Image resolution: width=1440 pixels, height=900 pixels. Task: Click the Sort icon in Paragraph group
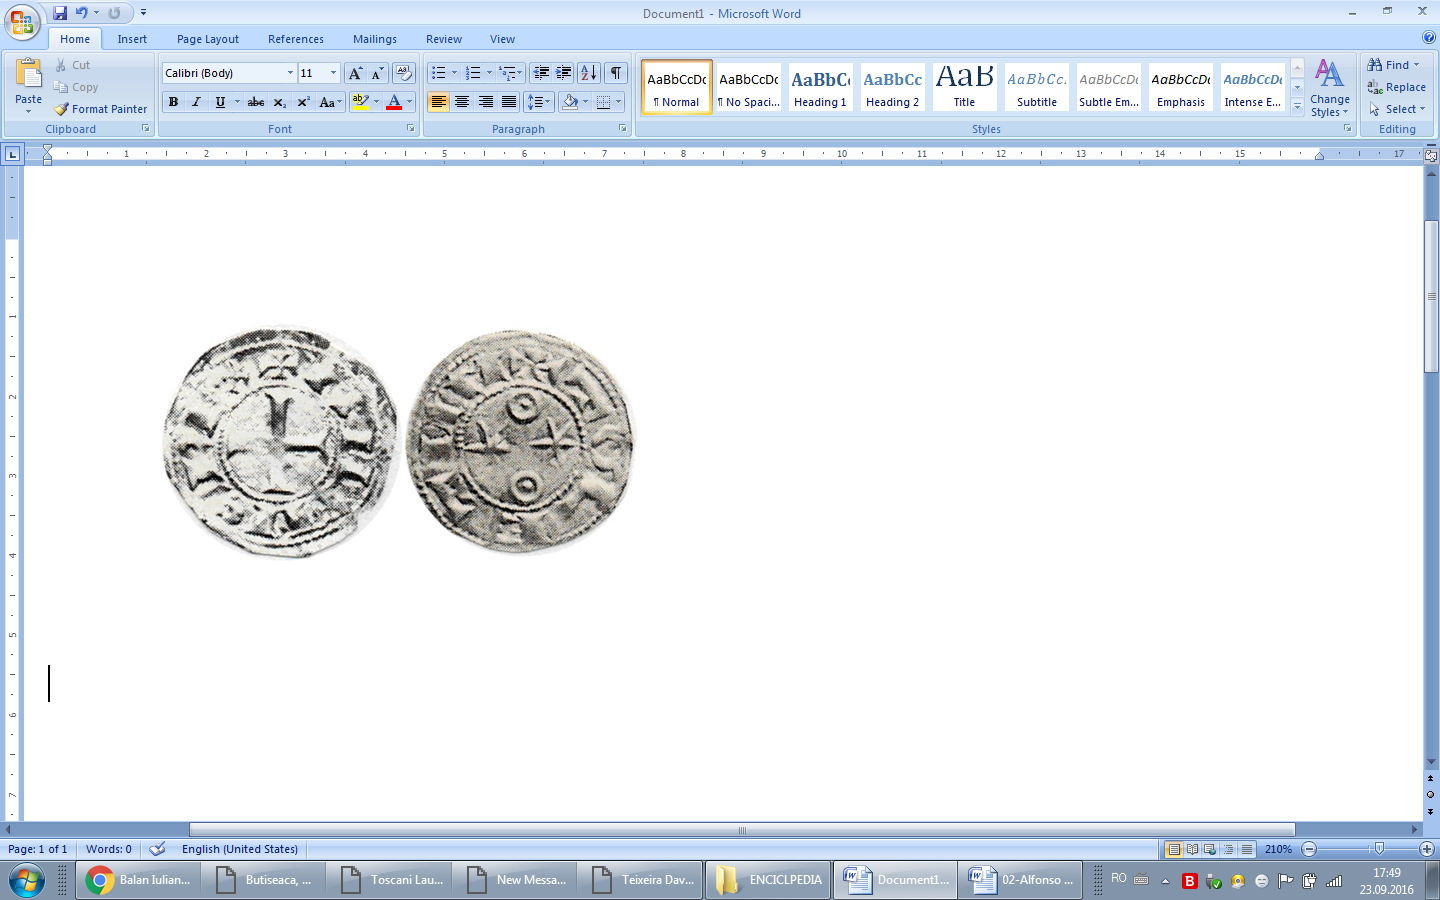click(x=589, y=73)
